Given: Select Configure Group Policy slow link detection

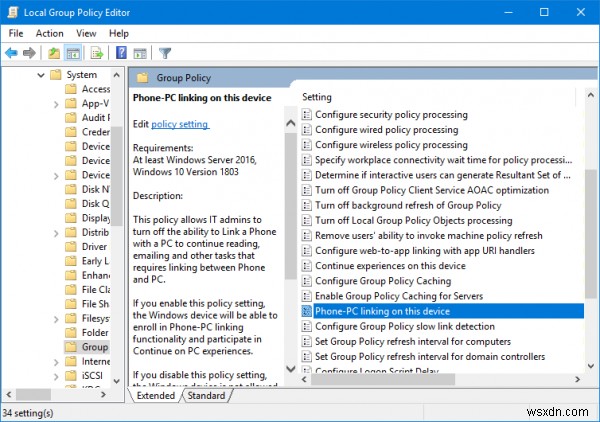Looking at the screenshot, I should coord(405,326).
